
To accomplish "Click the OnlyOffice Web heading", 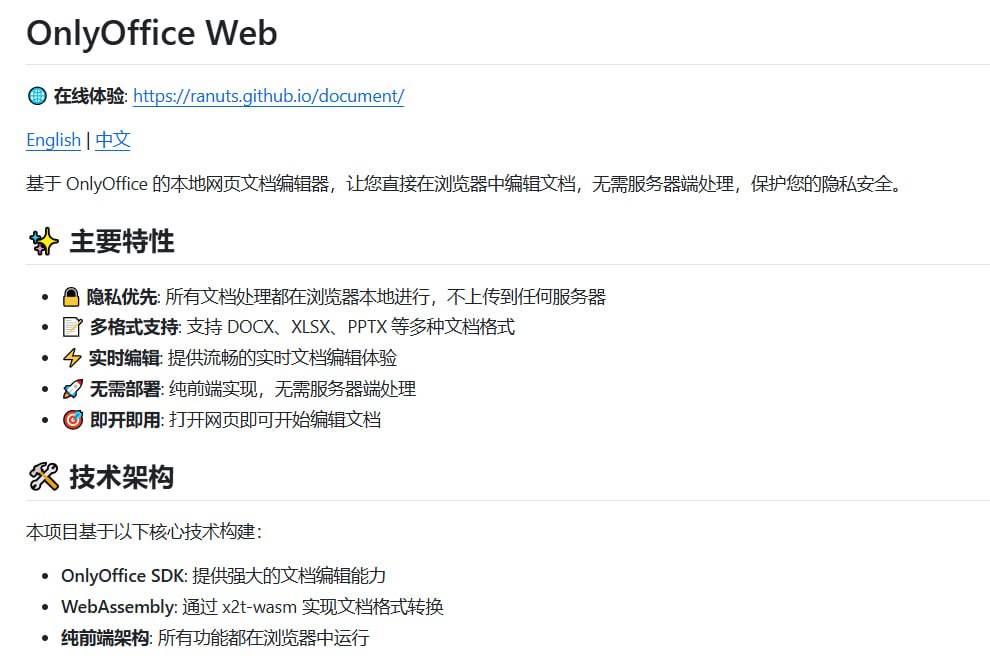I will (152, 33).
